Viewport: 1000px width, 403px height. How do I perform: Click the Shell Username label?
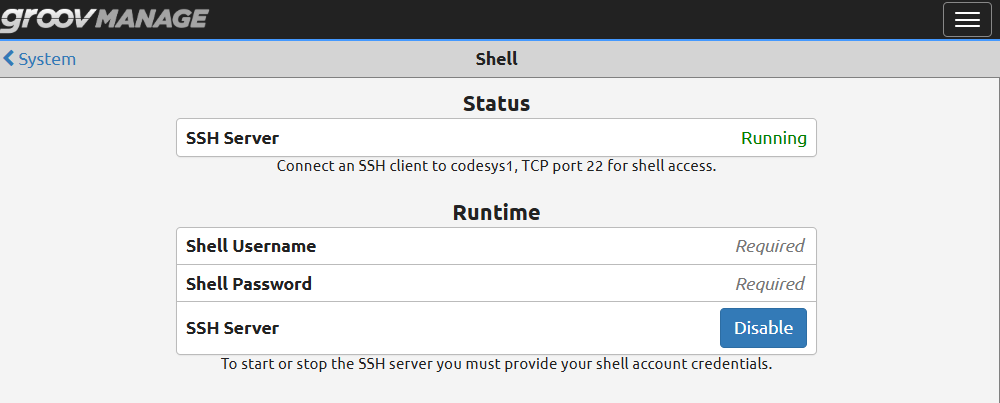coord(251,246)
